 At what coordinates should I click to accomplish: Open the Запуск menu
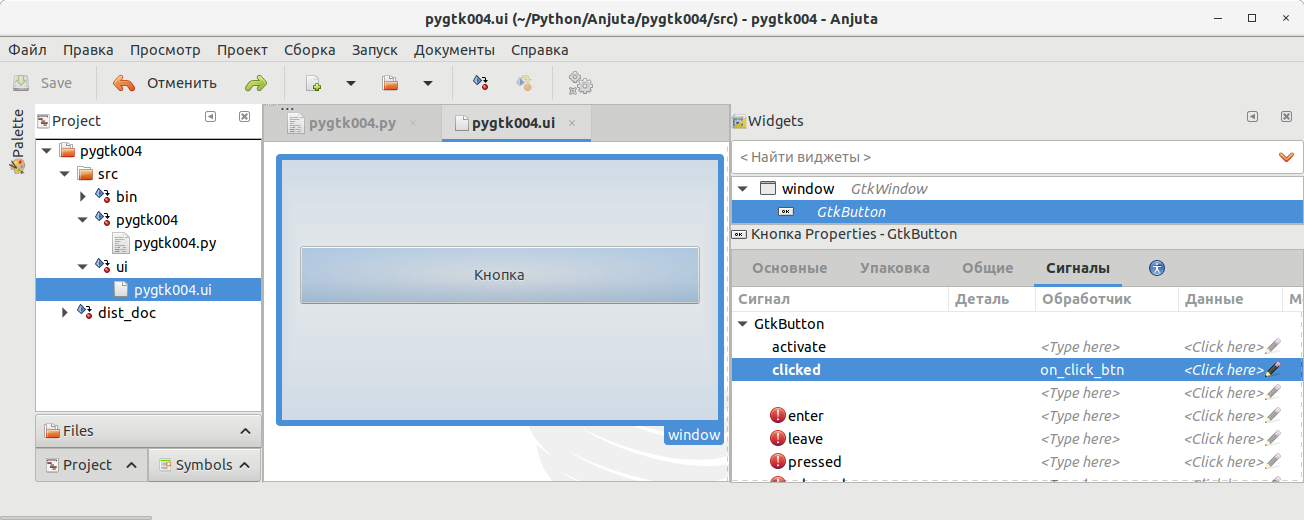(375, 50)
